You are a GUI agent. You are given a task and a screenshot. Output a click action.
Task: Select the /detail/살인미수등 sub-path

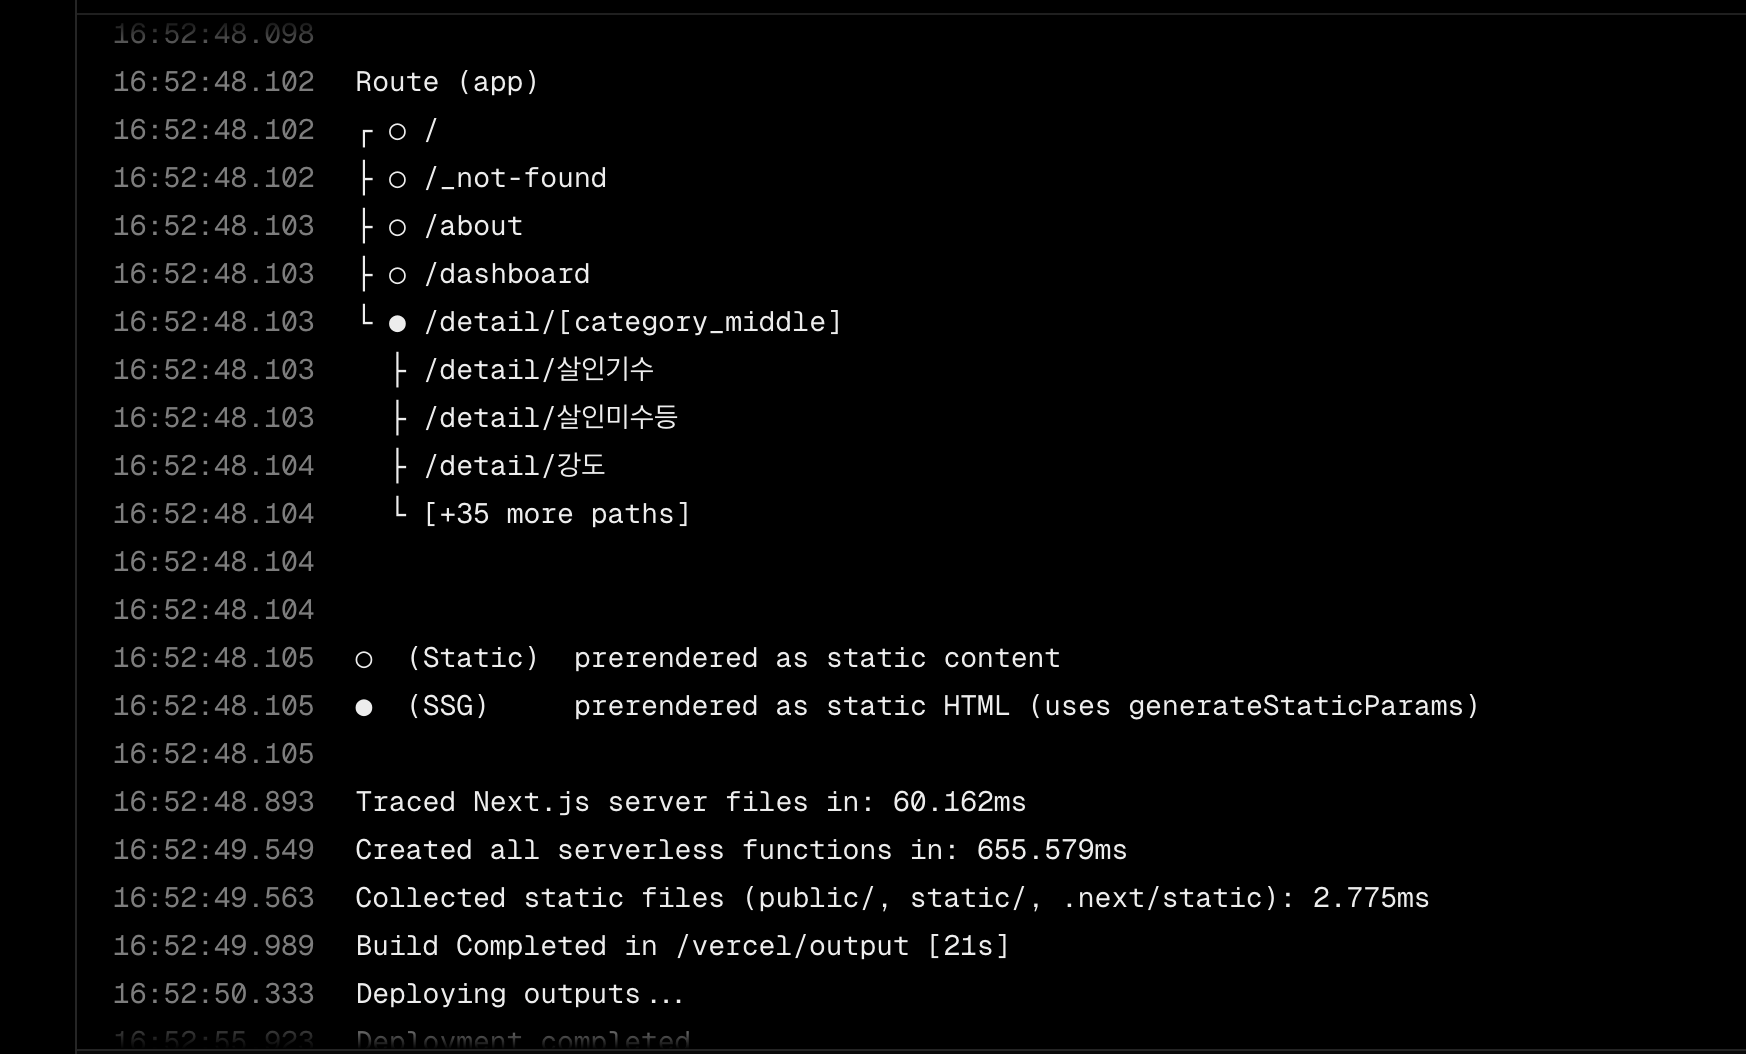click(551, 418)
